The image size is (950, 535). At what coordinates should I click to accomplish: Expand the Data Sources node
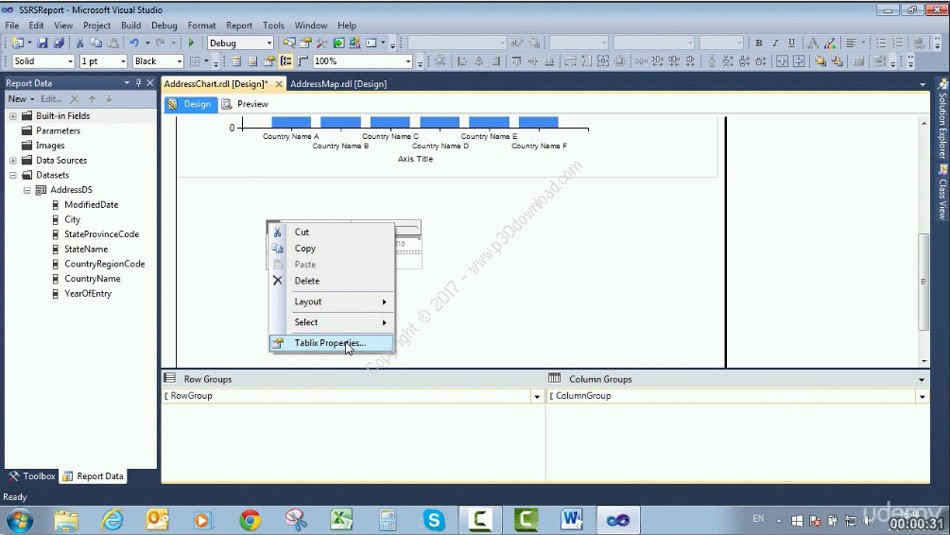[13, 161]
